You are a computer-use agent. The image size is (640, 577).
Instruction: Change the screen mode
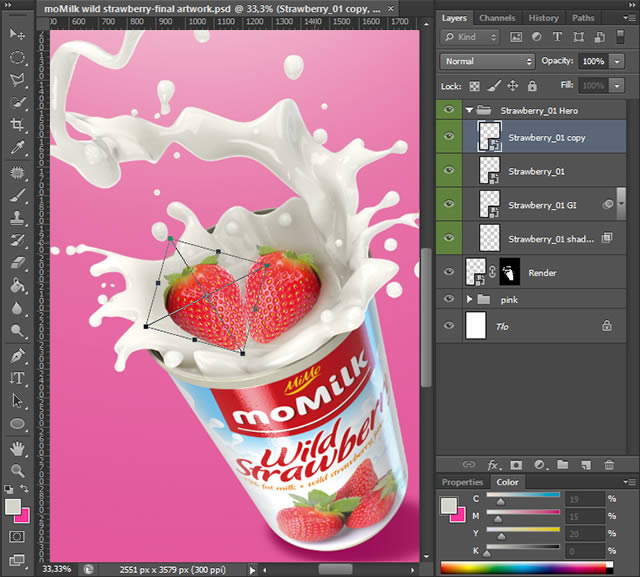click(x=17, y=559)
